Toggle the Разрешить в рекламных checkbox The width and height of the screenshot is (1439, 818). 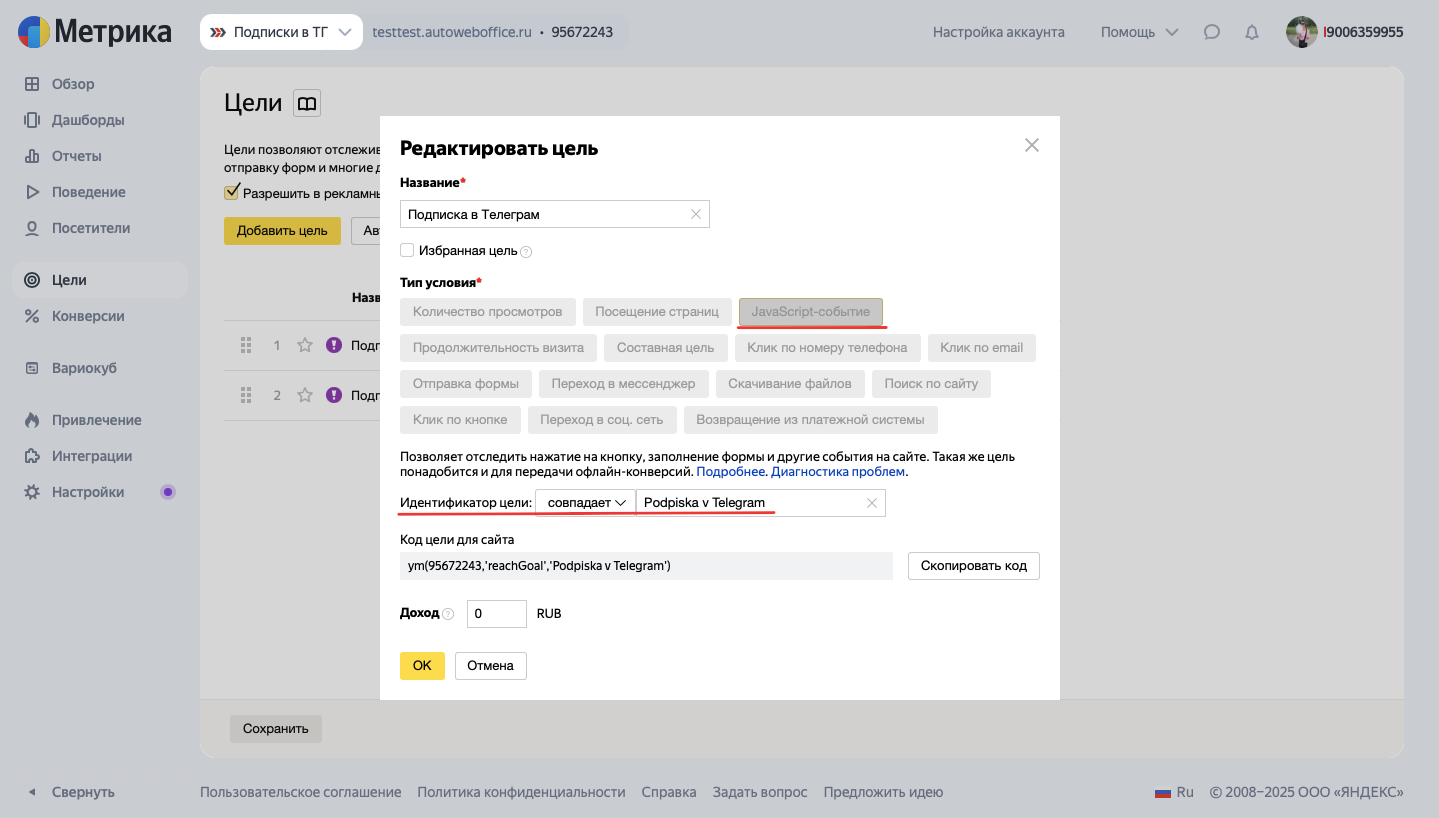tap(232, 192)
